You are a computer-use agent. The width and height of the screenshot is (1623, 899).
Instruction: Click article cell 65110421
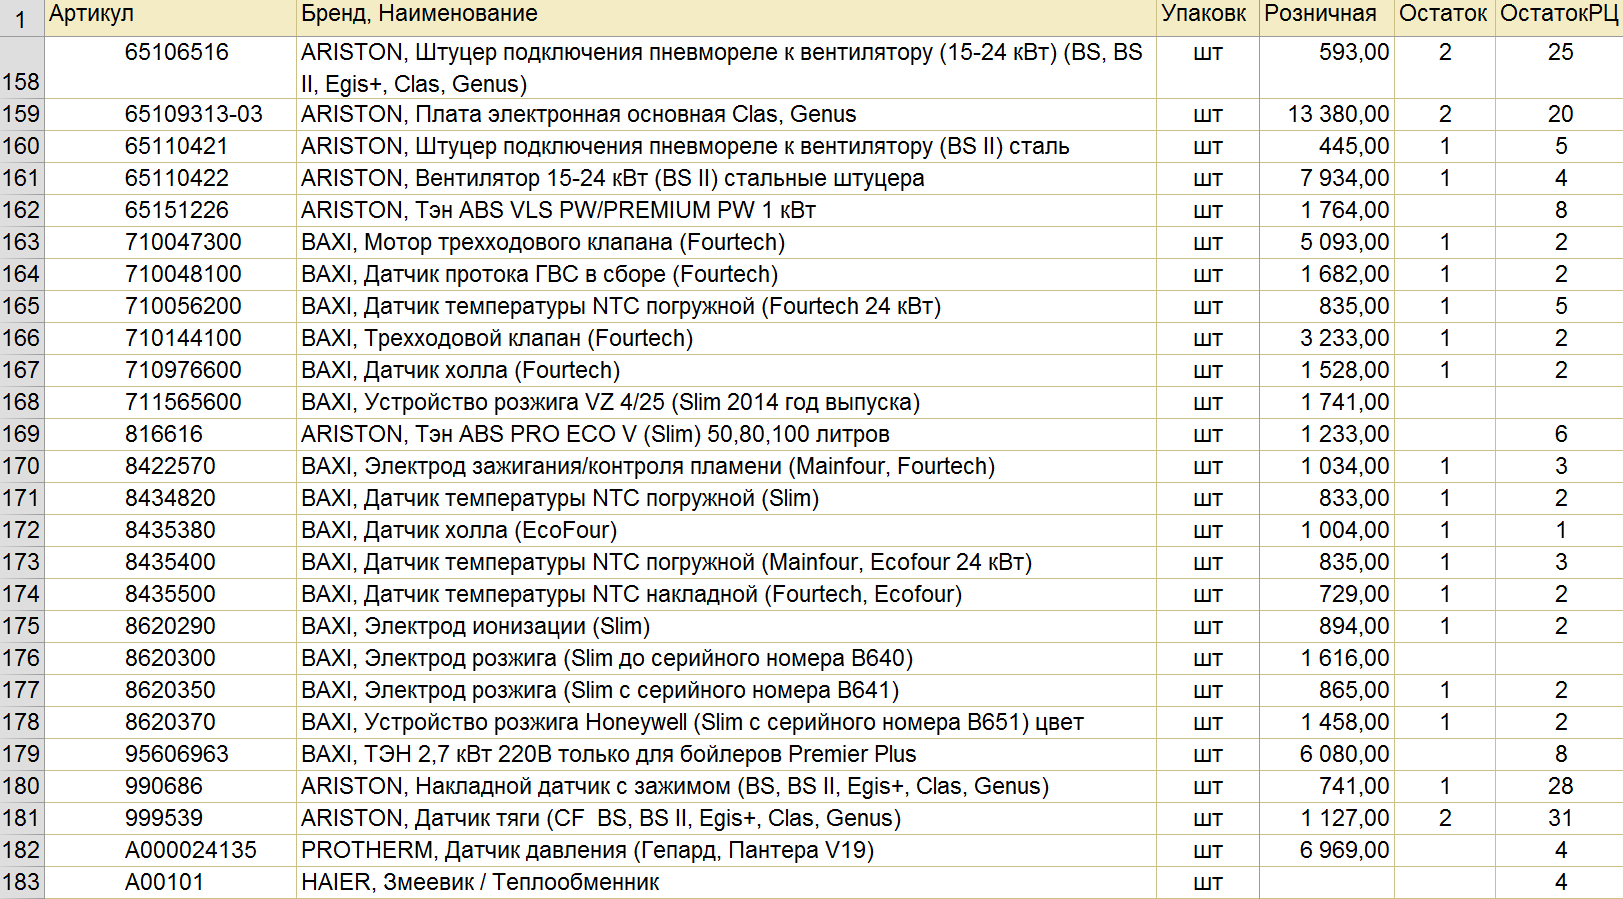point(170,146)
